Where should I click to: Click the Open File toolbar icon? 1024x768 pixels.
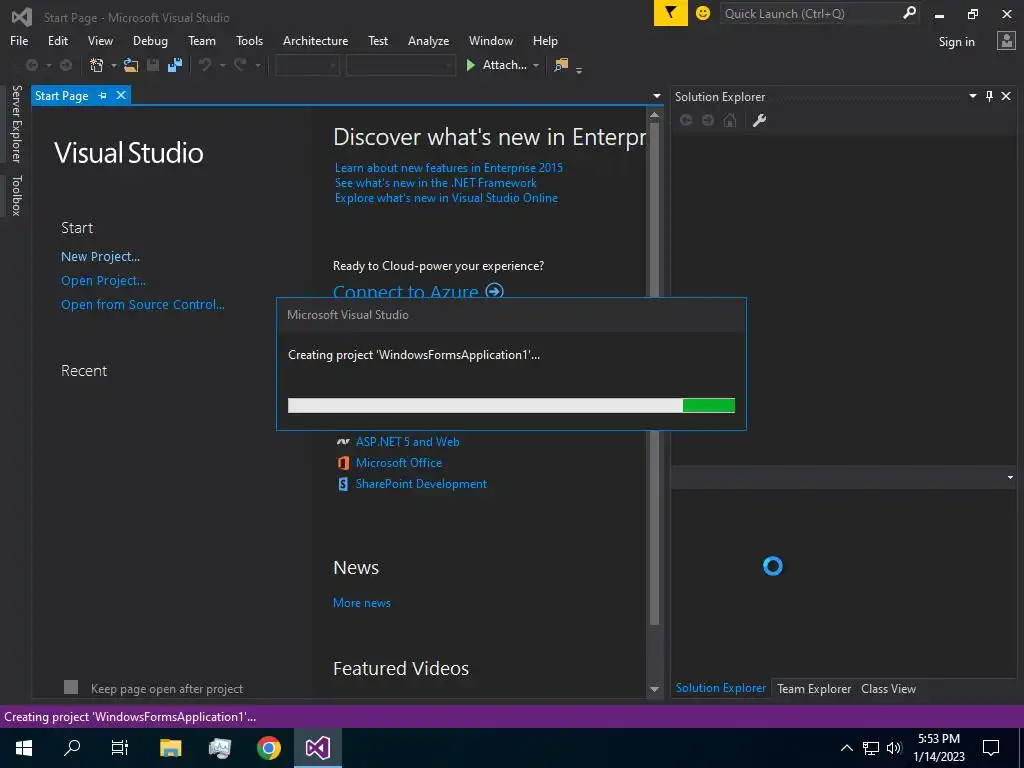(131, 65)
